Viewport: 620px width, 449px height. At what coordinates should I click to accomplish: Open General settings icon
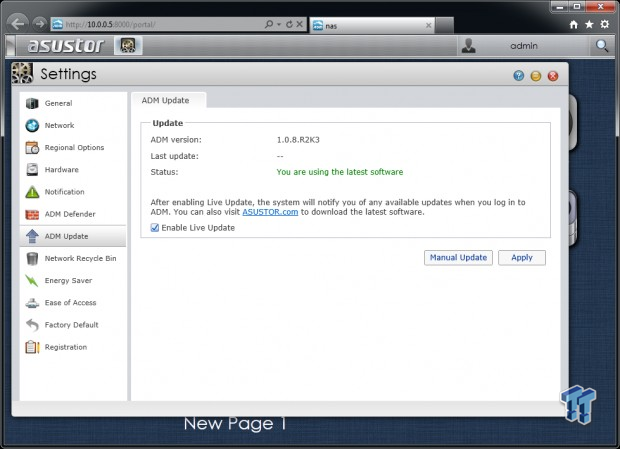click(x=32, y=103)
